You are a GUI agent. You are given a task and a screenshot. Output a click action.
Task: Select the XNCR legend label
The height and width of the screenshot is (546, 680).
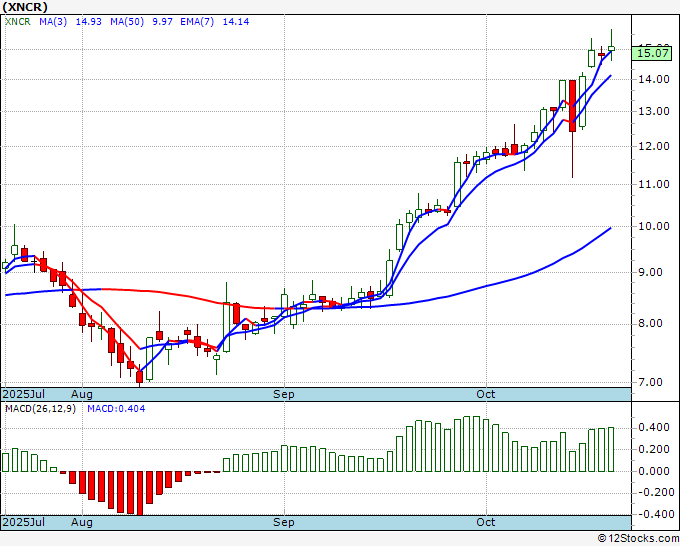[17, 22]
